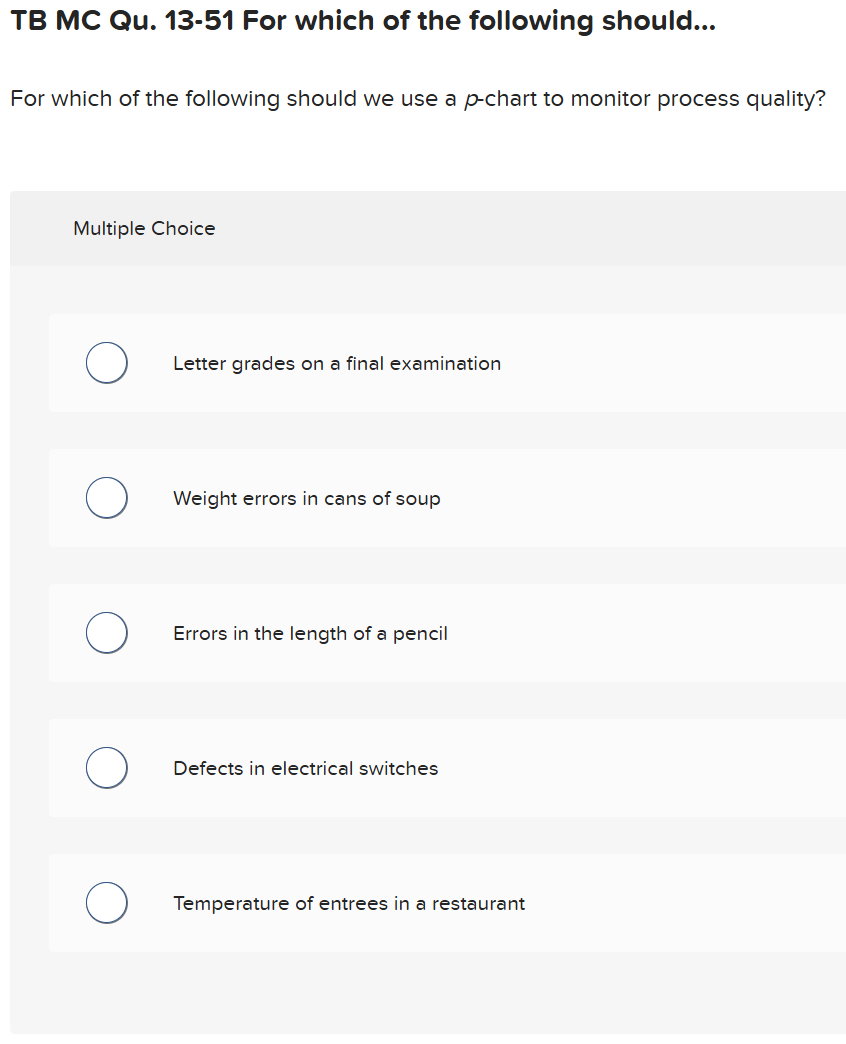Click 'For which of the following' in question body
846x1044 pixels.
144,100
